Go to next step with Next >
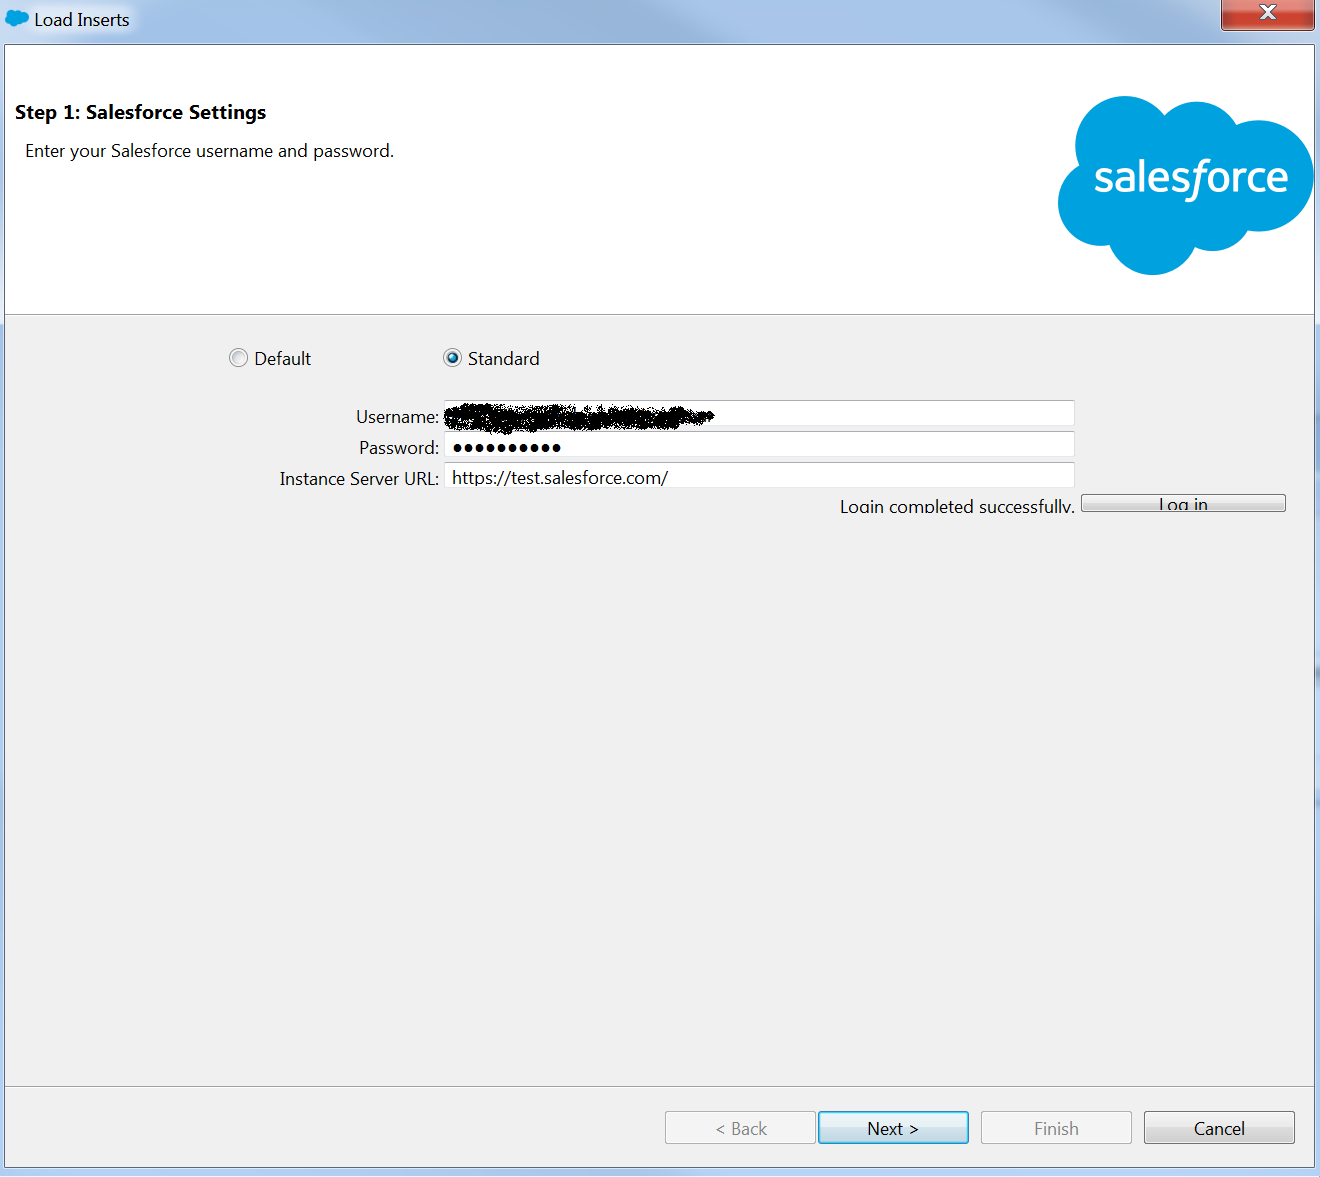 point(893,1128)
